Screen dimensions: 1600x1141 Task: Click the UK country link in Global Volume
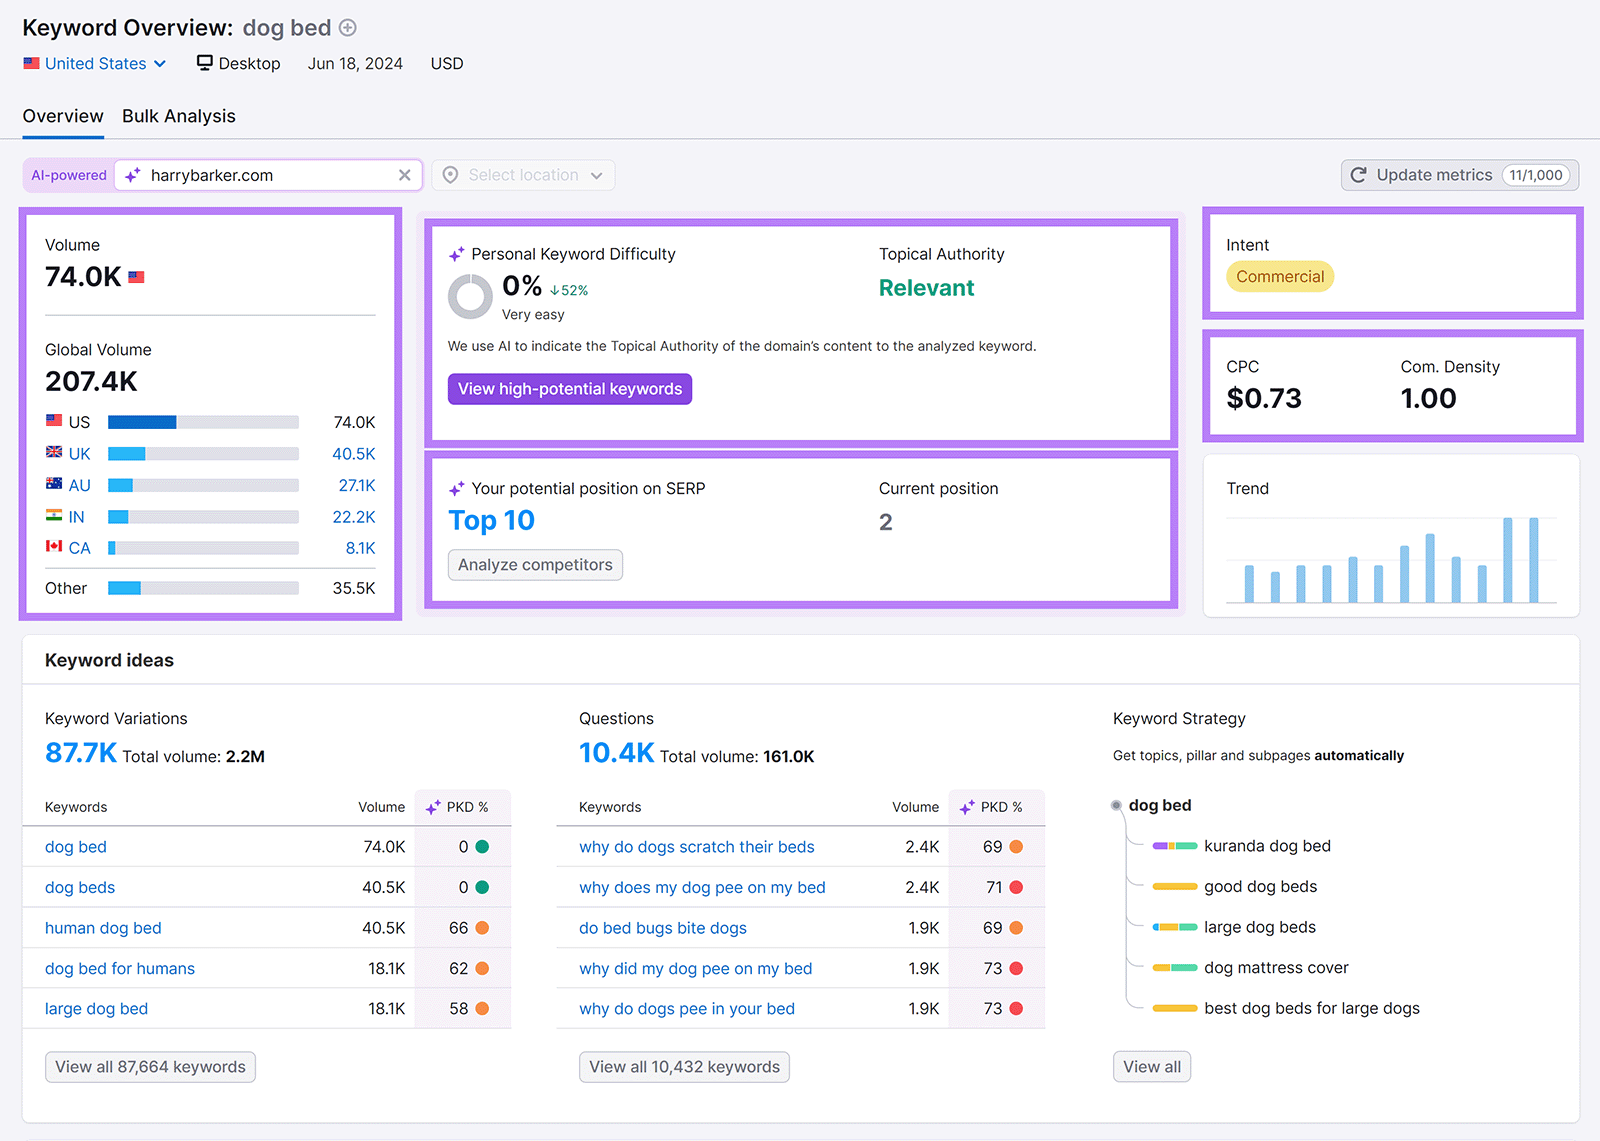point(79,454)
